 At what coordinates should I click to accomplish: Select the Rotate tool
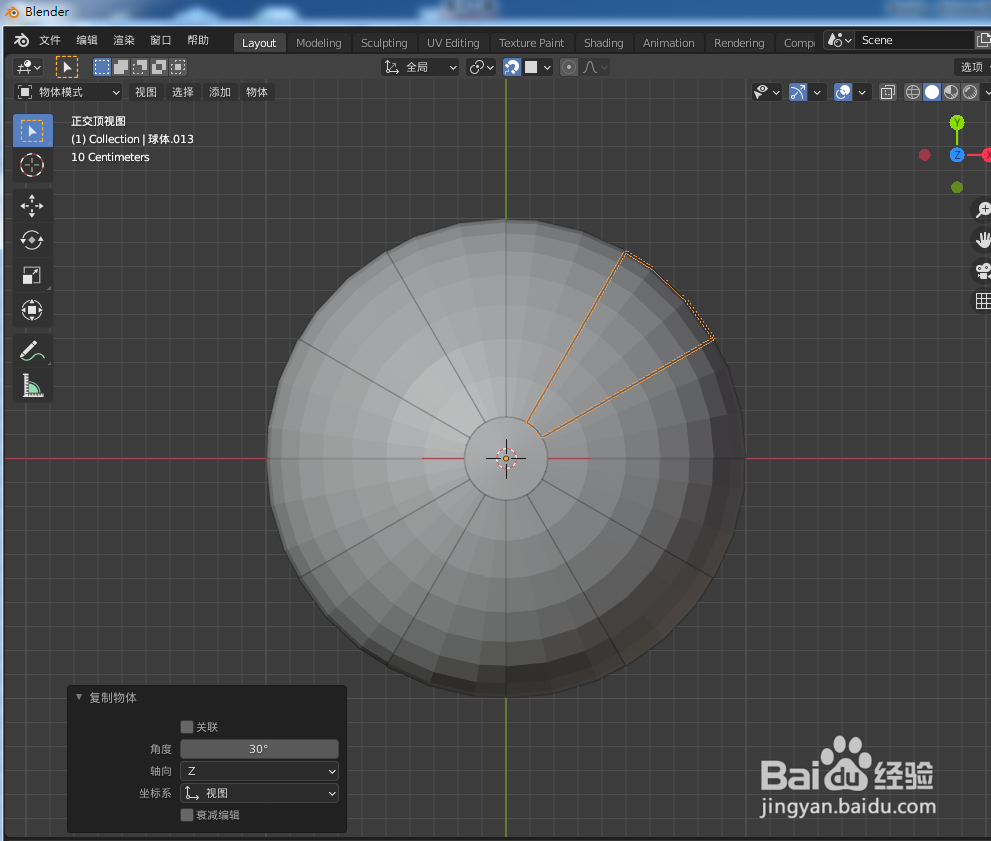pos(31,240)
